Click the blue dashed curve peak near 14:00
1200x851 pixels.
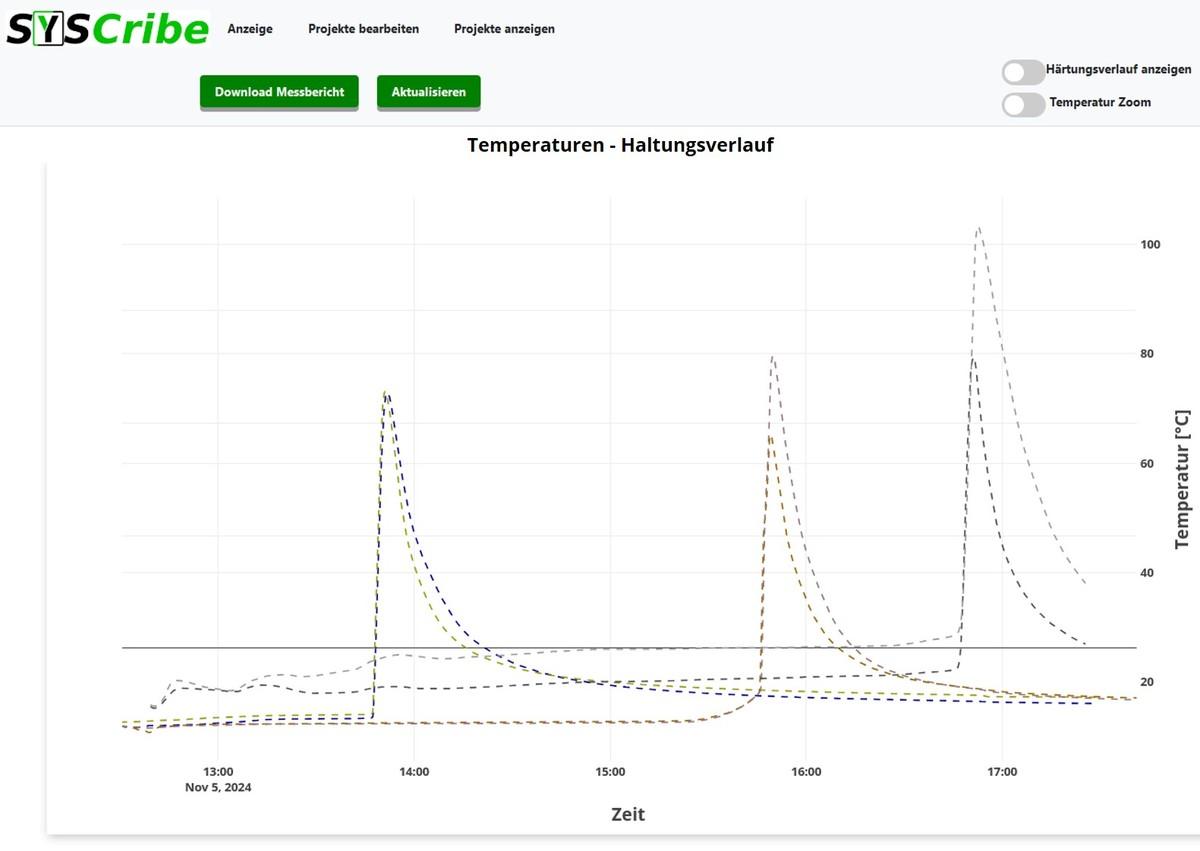388,398
